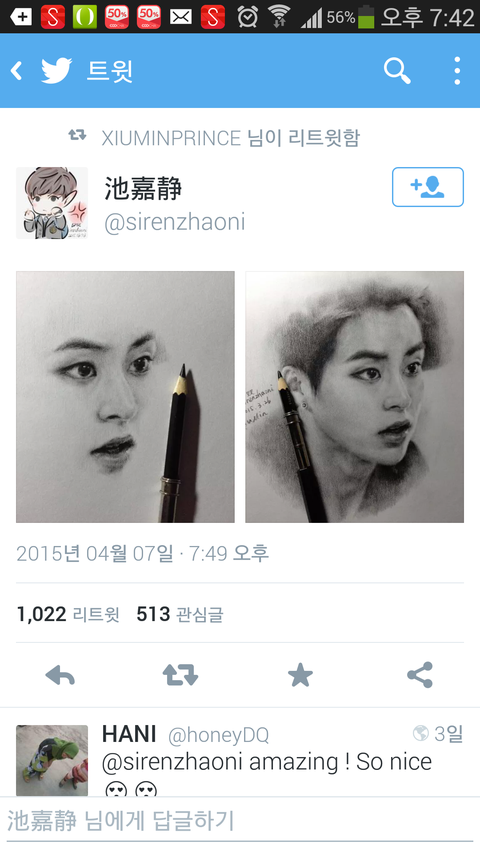The width and height of the screenshot is (480, 853).
Task: Focus the 답글하기 reply input field
Action: click(240, 821)
